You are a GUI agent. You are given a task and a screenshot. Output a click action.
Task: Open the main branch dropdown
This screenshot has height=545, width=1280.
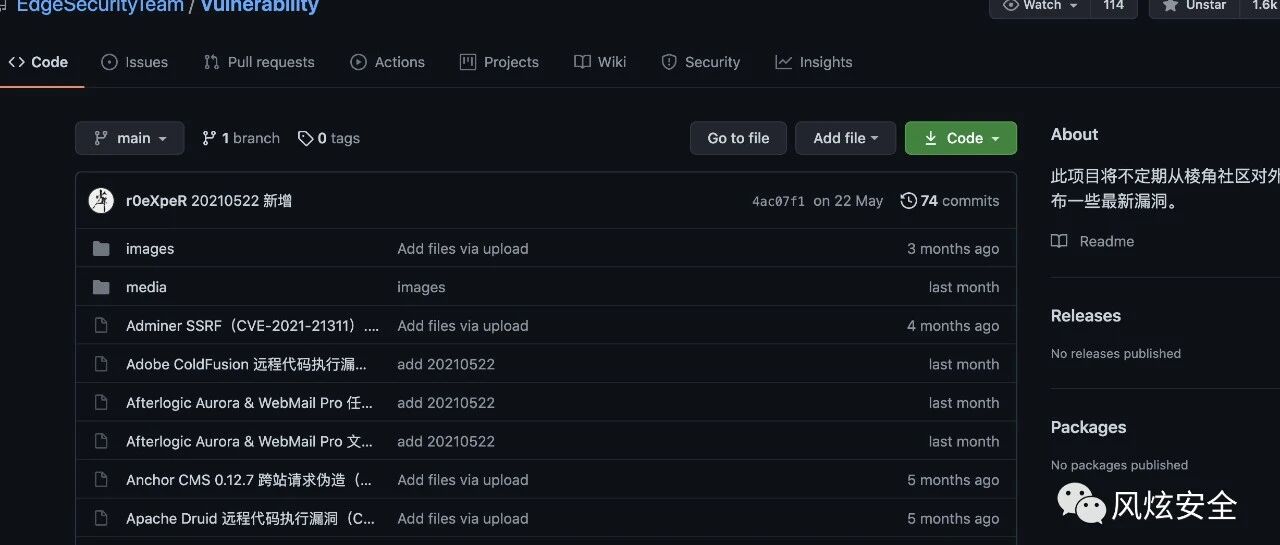click(x=130, y=138)
